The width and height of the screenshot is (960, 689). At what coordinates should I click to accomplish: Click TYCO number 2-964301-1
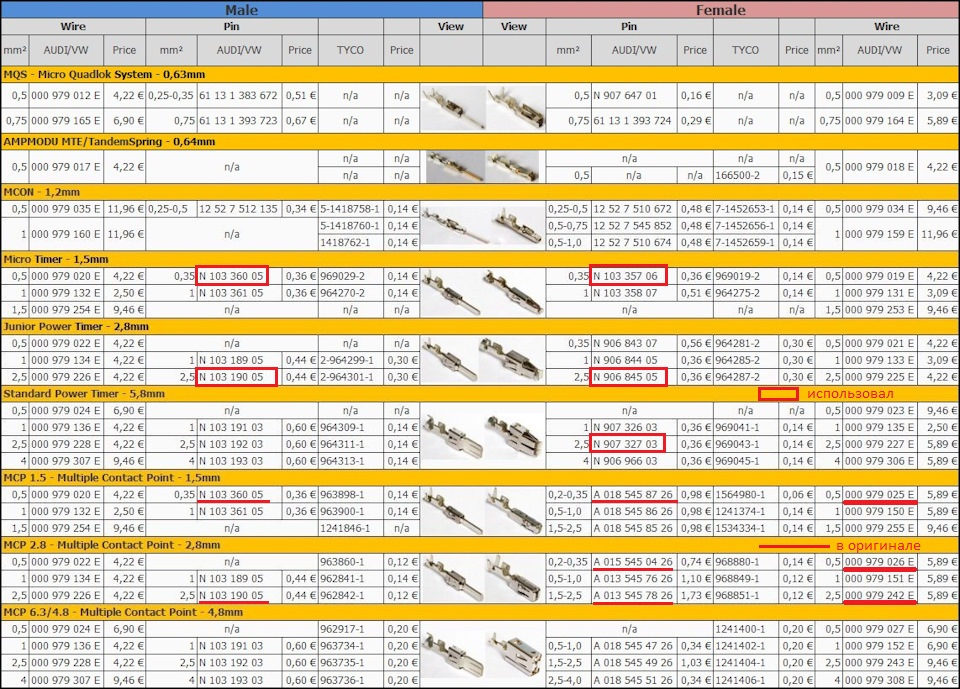click(x=347, y=377)
